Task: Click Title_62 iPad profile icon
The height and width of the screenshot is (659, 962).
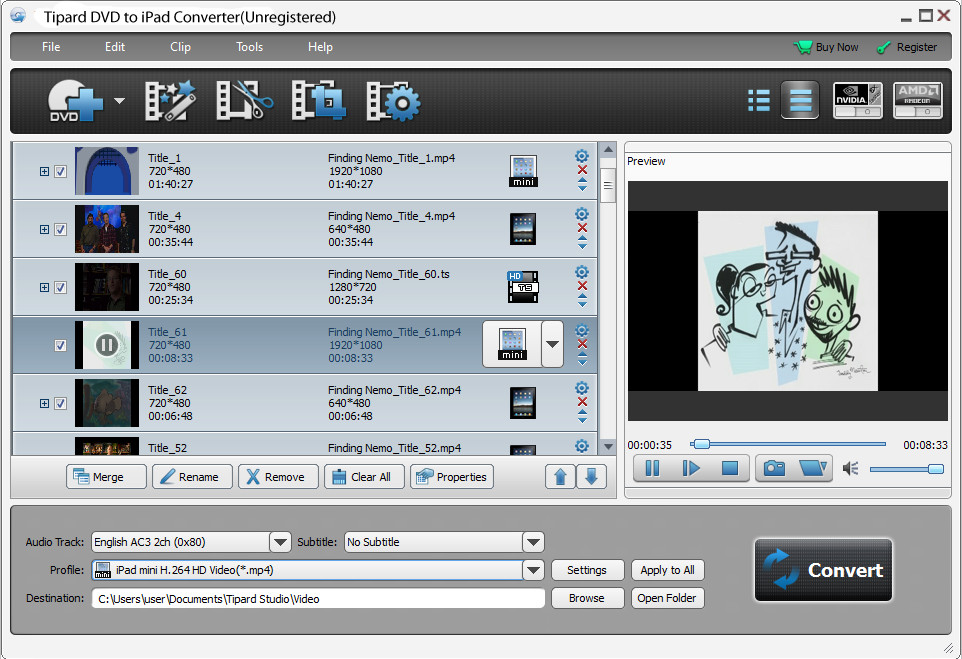Action: [x=523, y=403]
